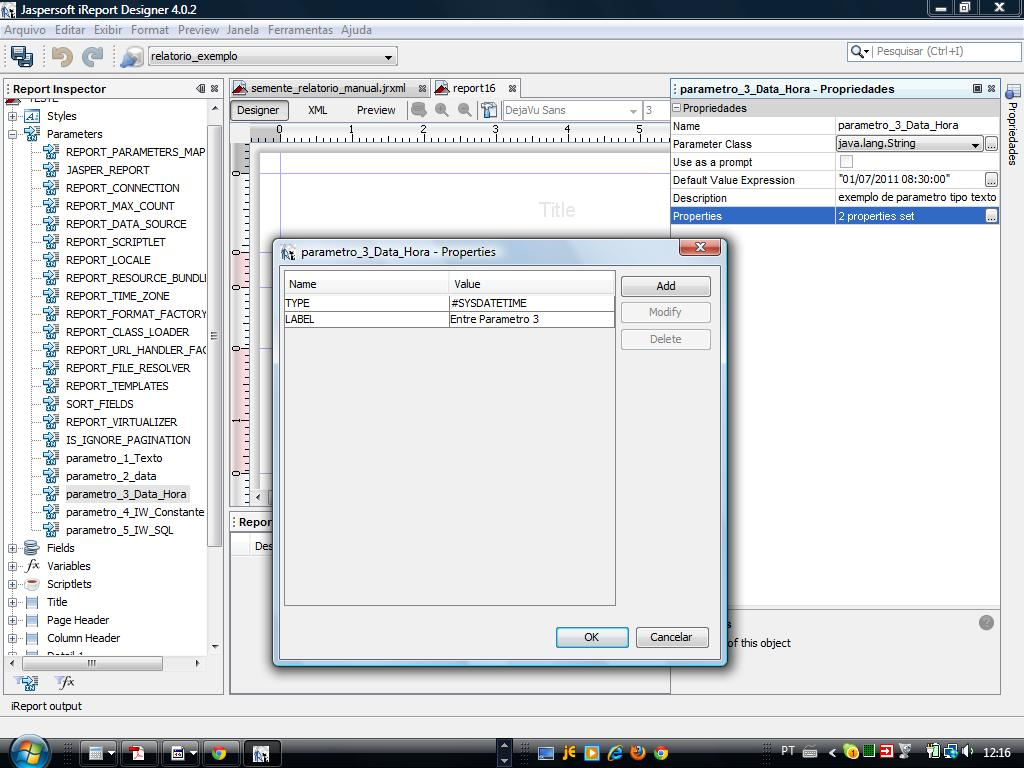1024x768 pixels.
Task: Click the parameters filter icon below Report Inspector
Action: coord(28,683)
